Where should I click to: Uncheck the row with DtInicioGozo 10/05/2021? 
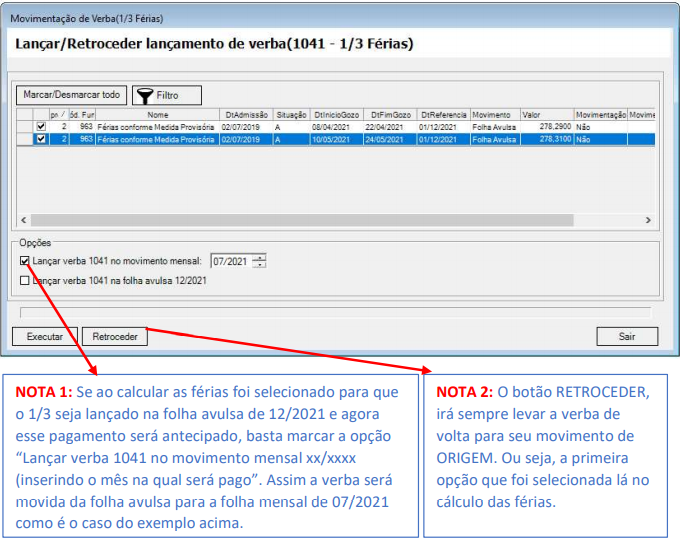[41, 139]
